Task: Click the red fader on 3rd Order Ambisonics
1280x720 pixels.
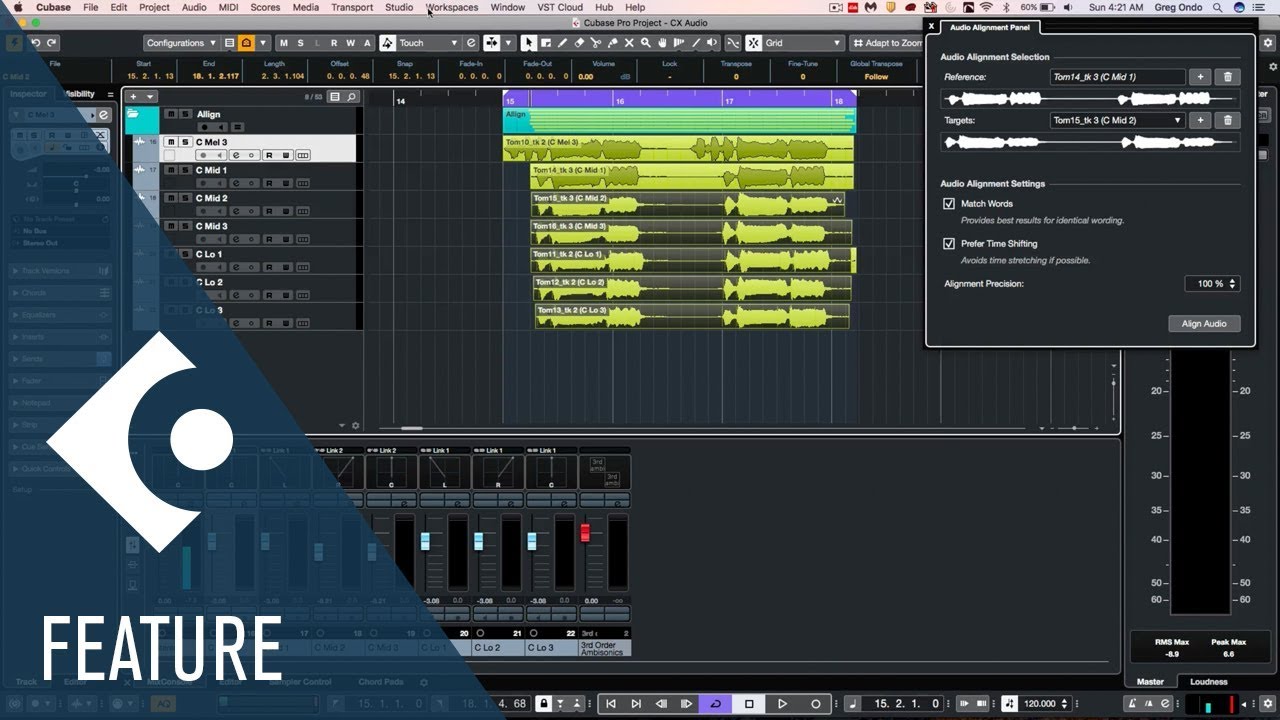Action: coord(585,532)
